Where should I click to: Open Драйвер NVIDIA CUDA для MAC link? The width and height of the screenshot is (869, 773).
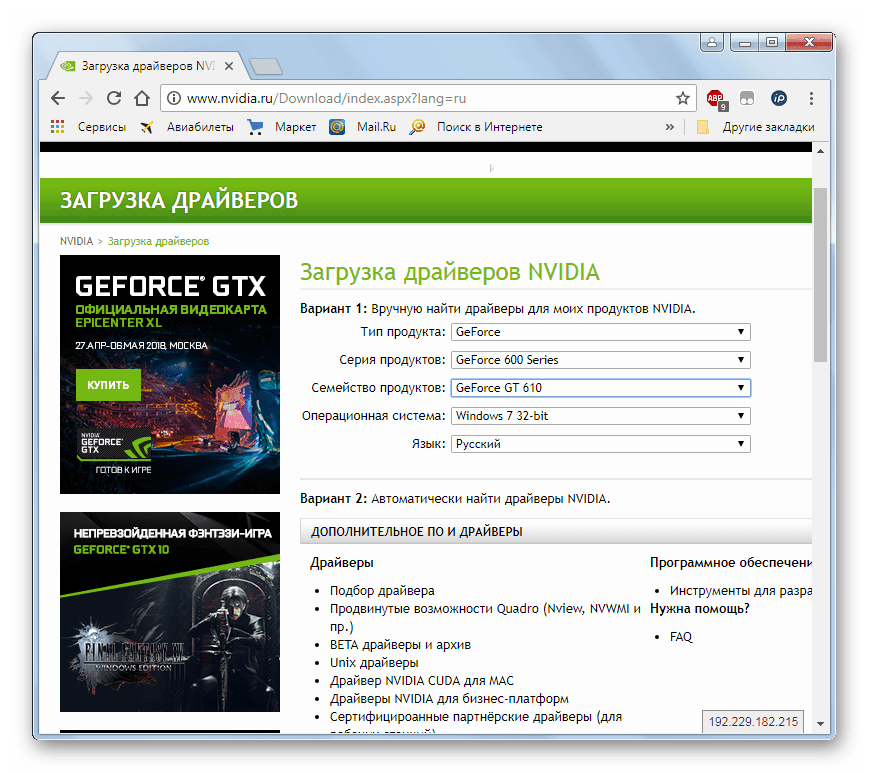click(422, 680)
